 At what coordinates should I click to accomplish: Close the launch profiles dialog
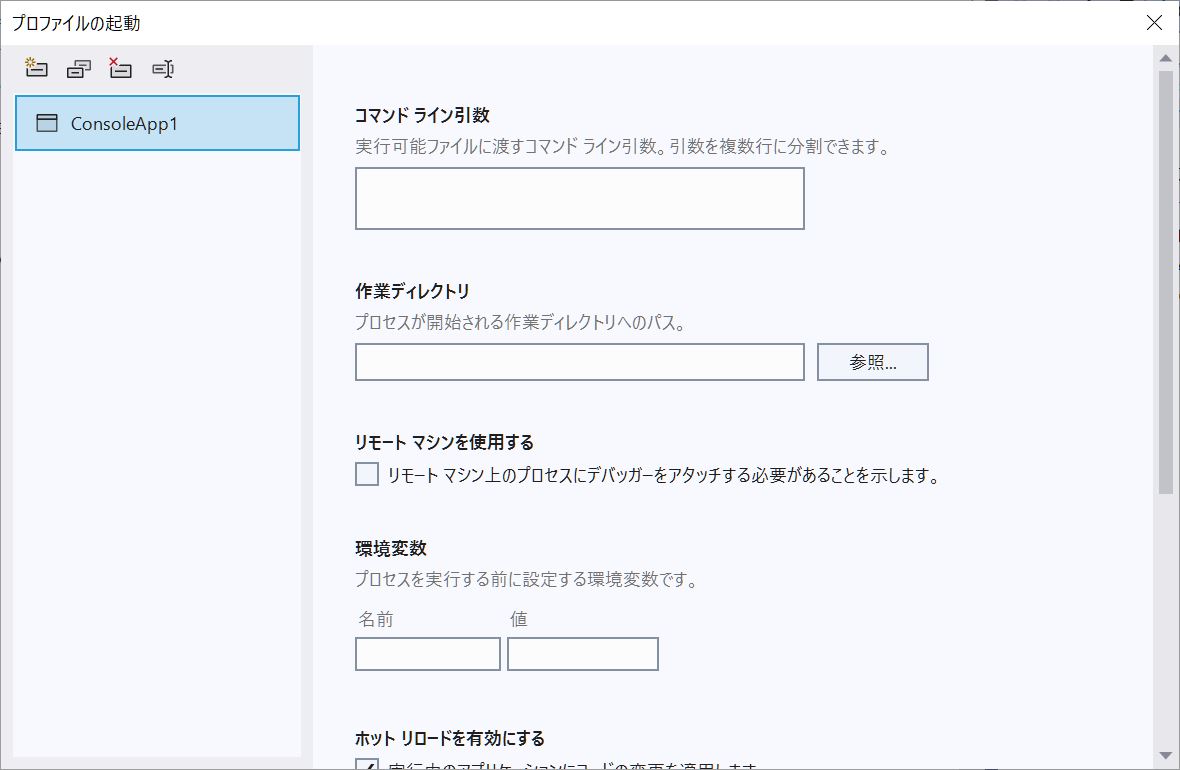(x=1154, y=22)
